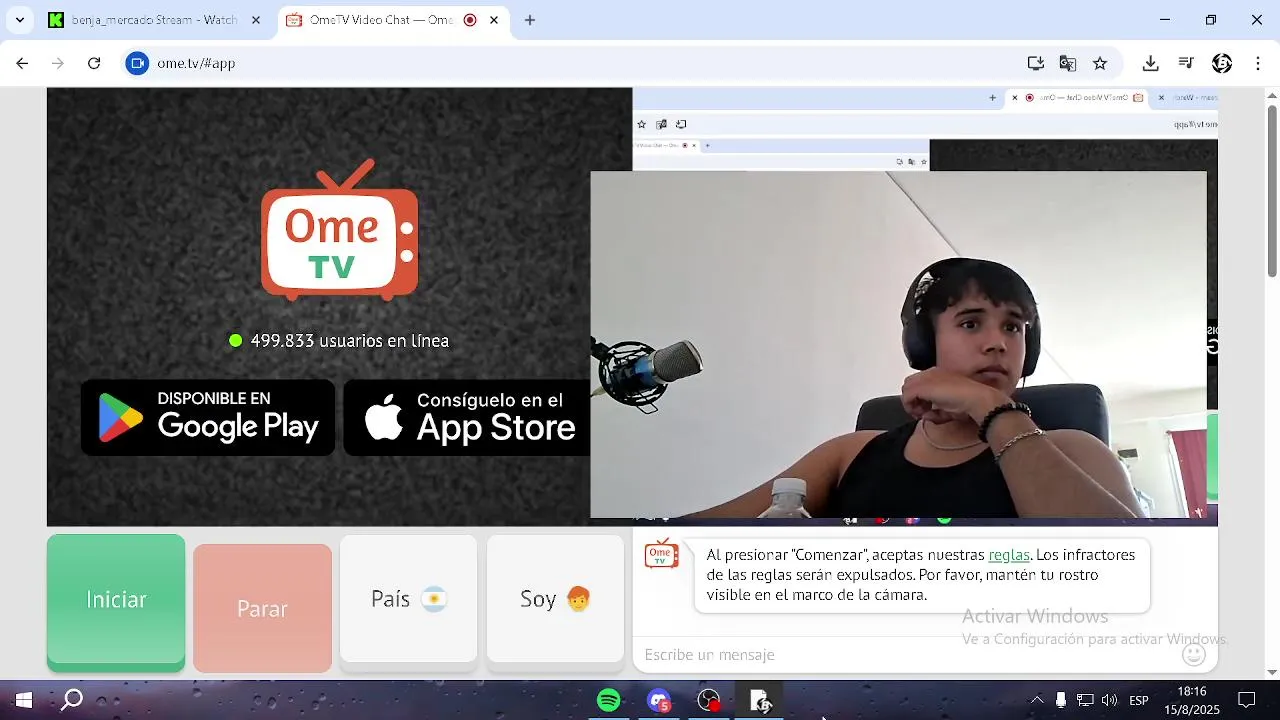Open the browser downloads icon
The width and height of the screenshot is (1280, 720).
[1151, 63]
